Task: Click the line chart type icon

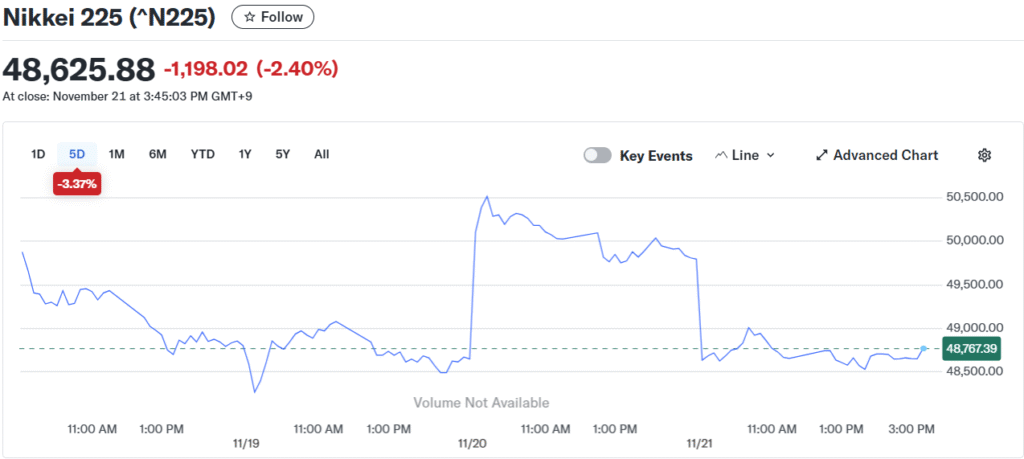Action: 722,155
